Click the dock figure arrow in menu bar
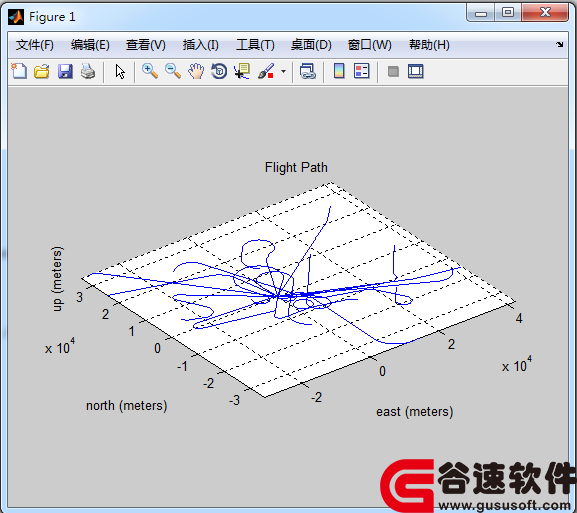 click(x=560, y=45)
